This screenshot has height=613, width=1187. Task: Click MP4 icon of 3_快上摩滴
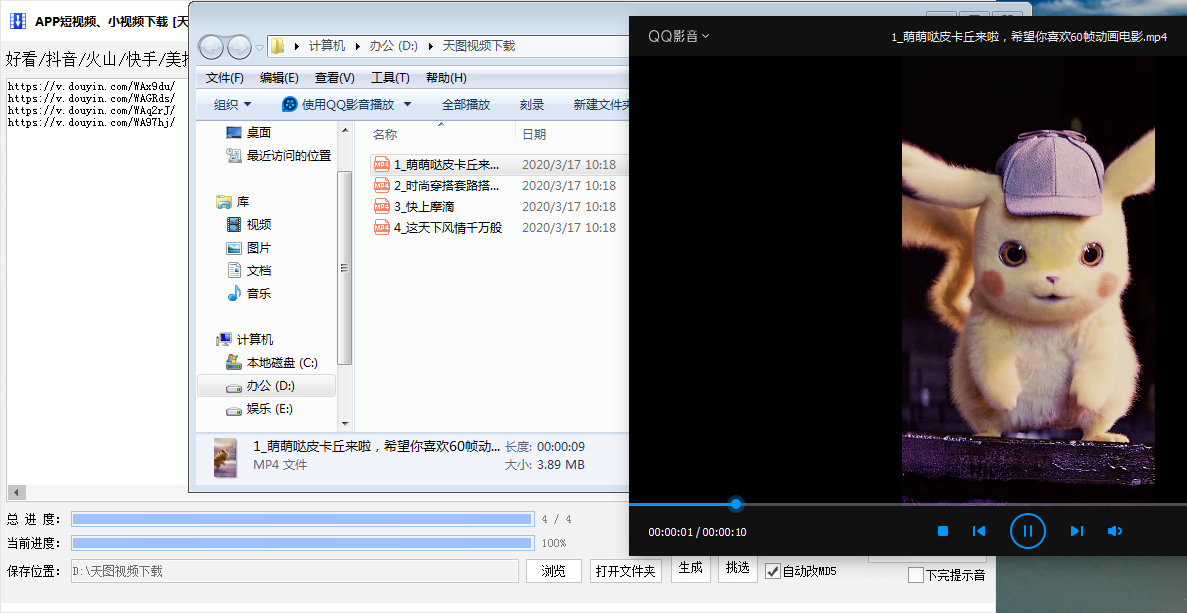pos(382,207)
